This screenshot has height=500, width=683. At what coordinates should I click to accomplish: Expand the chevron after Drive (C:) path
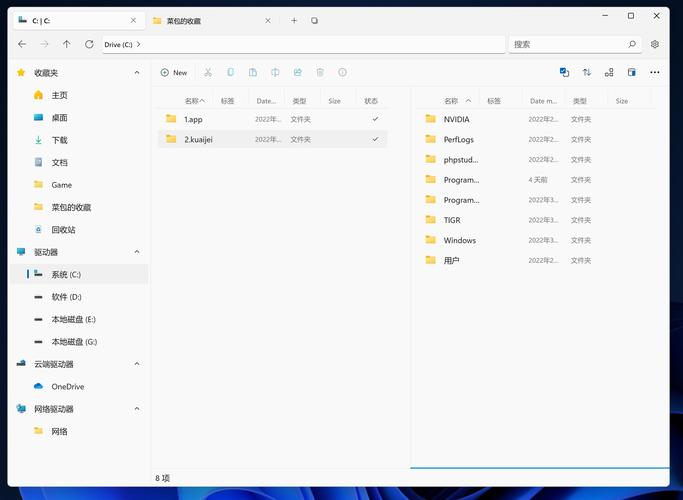139,44
